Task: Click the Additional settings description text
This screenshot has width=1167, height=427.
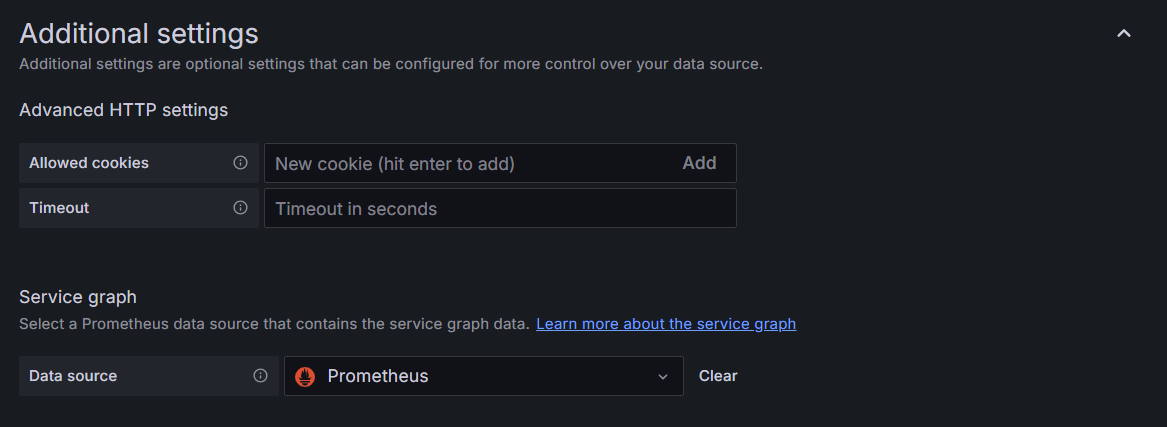Action: (391, 64)
